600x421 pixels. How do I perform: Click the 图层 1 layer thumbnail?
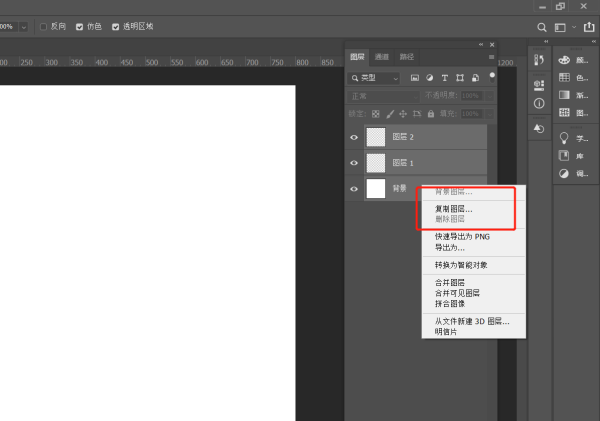tap(376, 162)
